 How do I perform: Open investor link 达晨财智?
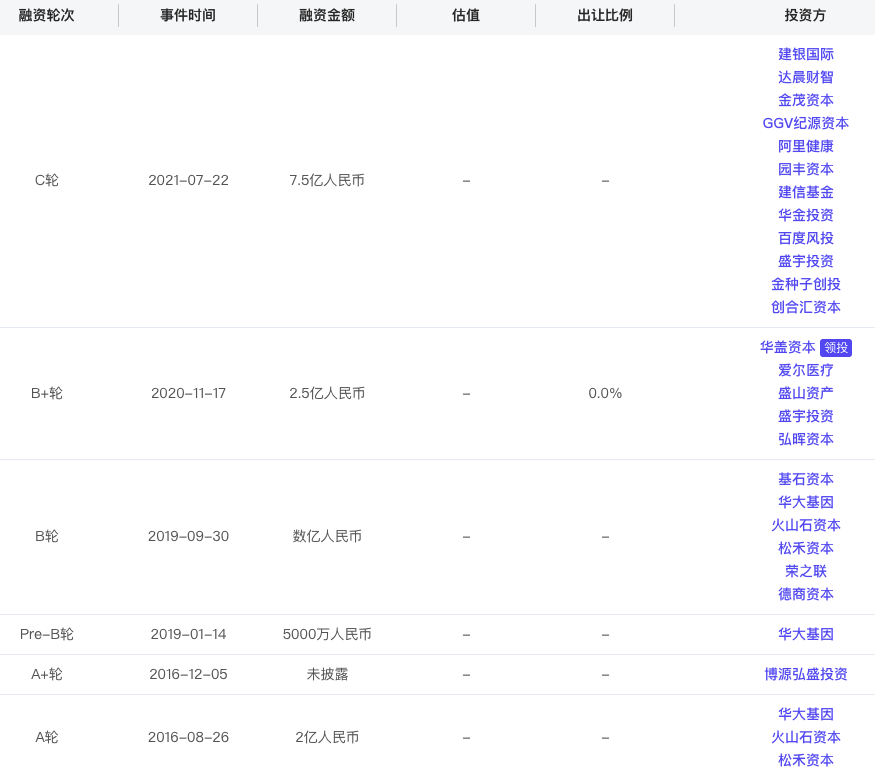(805, 77)
